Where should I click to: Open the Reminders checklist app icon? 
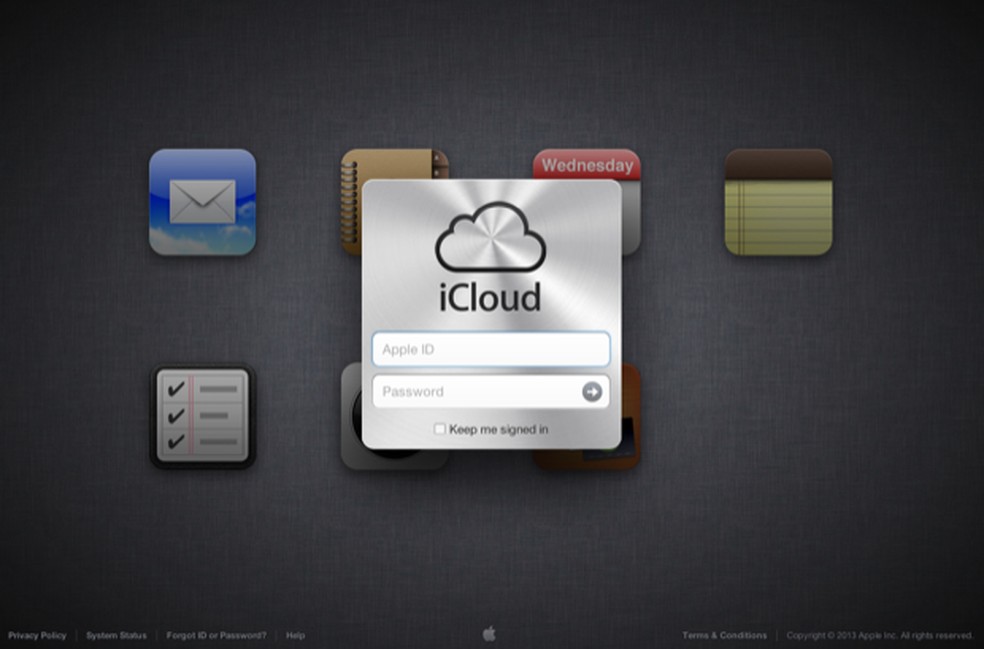[x=203, y=415]
